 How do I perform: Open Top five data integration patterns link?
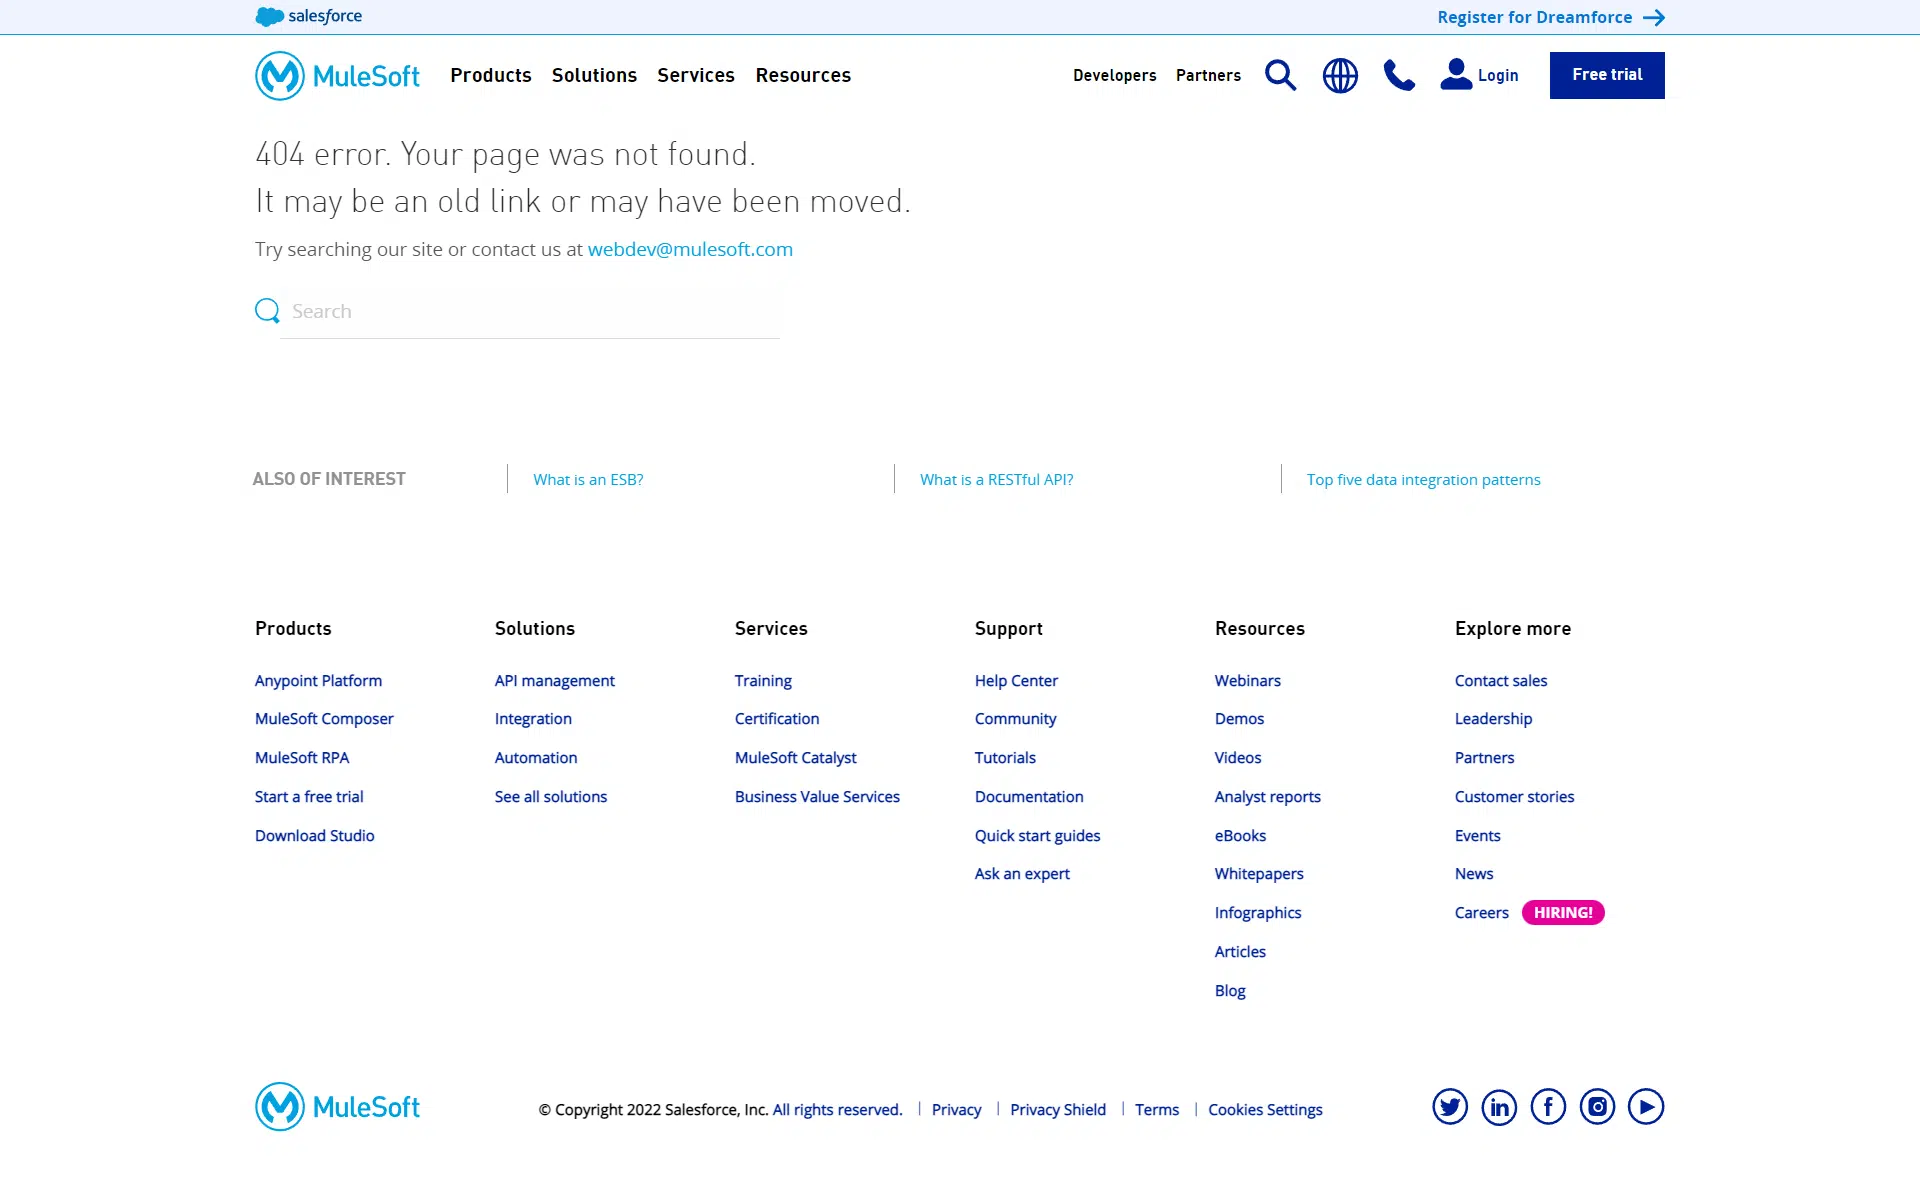pyautogui.click(x=1423, y=479)
